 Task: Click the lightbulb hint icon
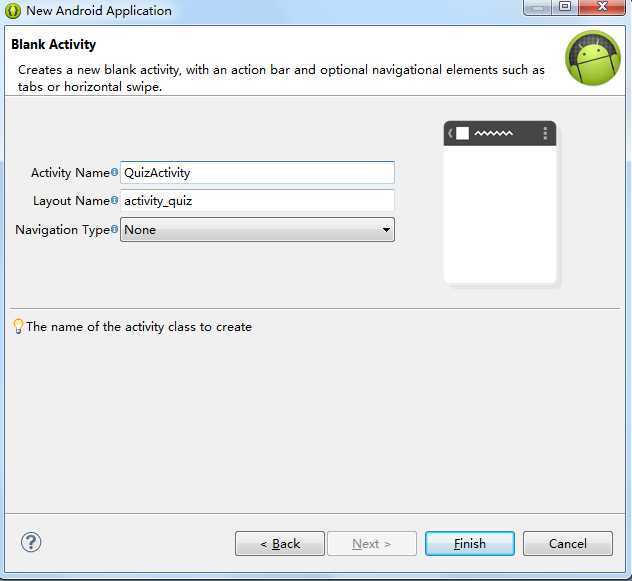click(x=18, y=326)
